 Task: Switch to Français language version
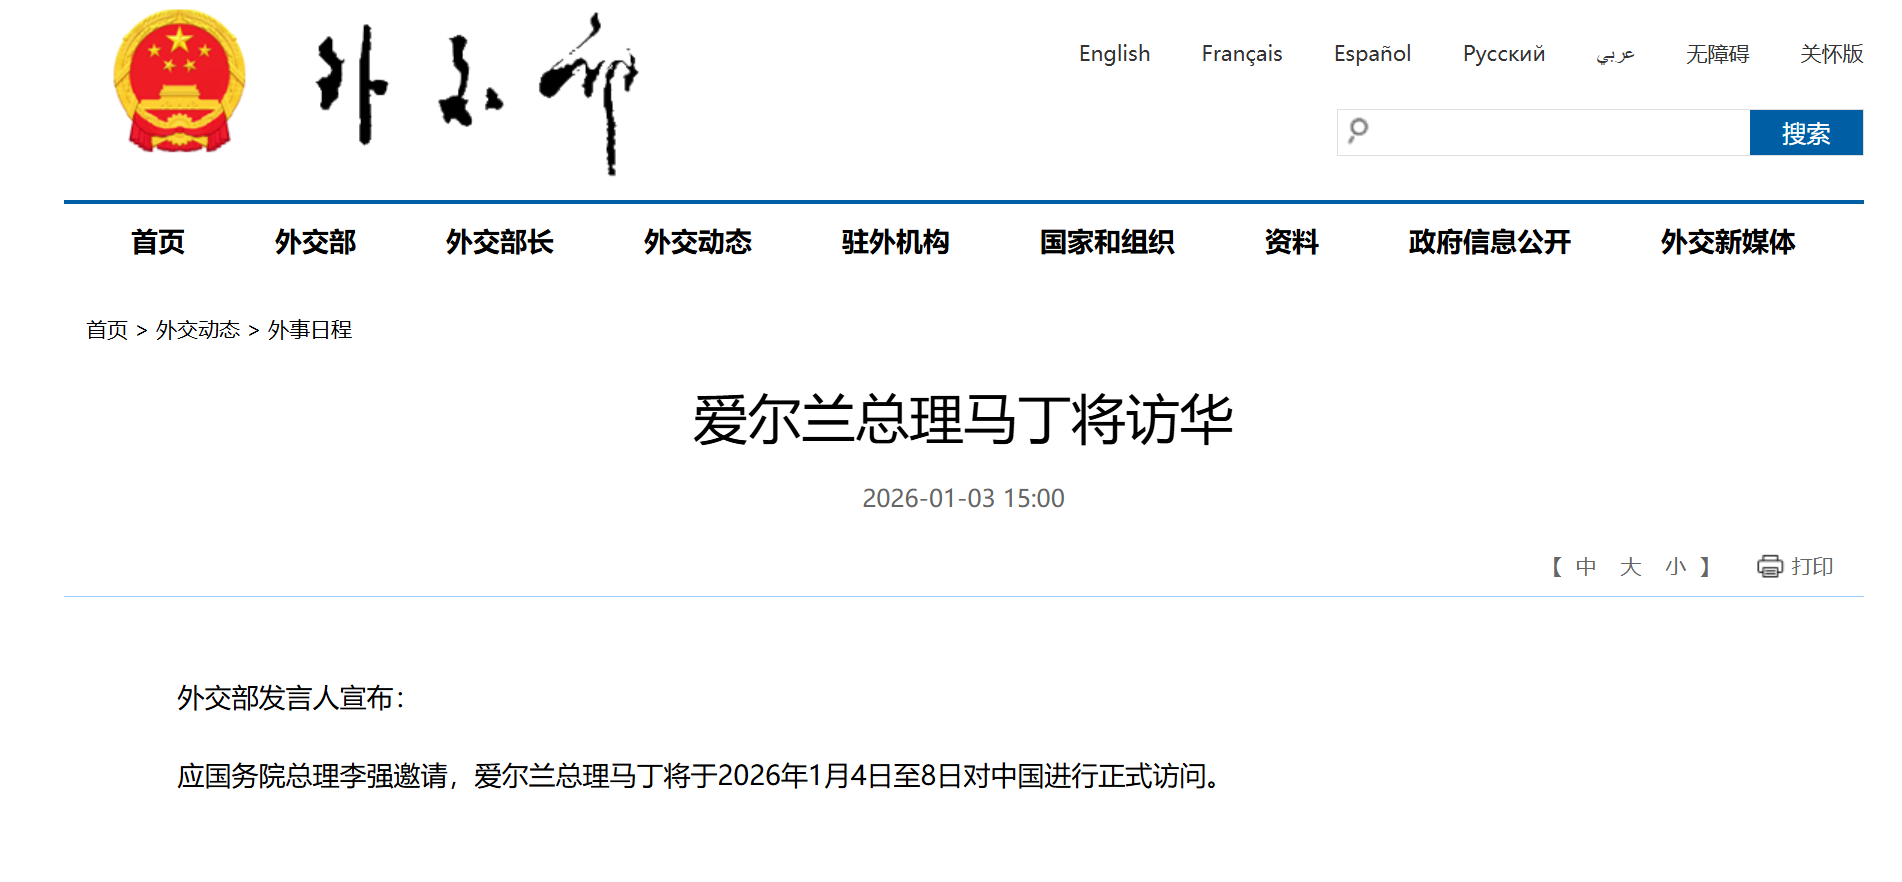[1242, 54]
